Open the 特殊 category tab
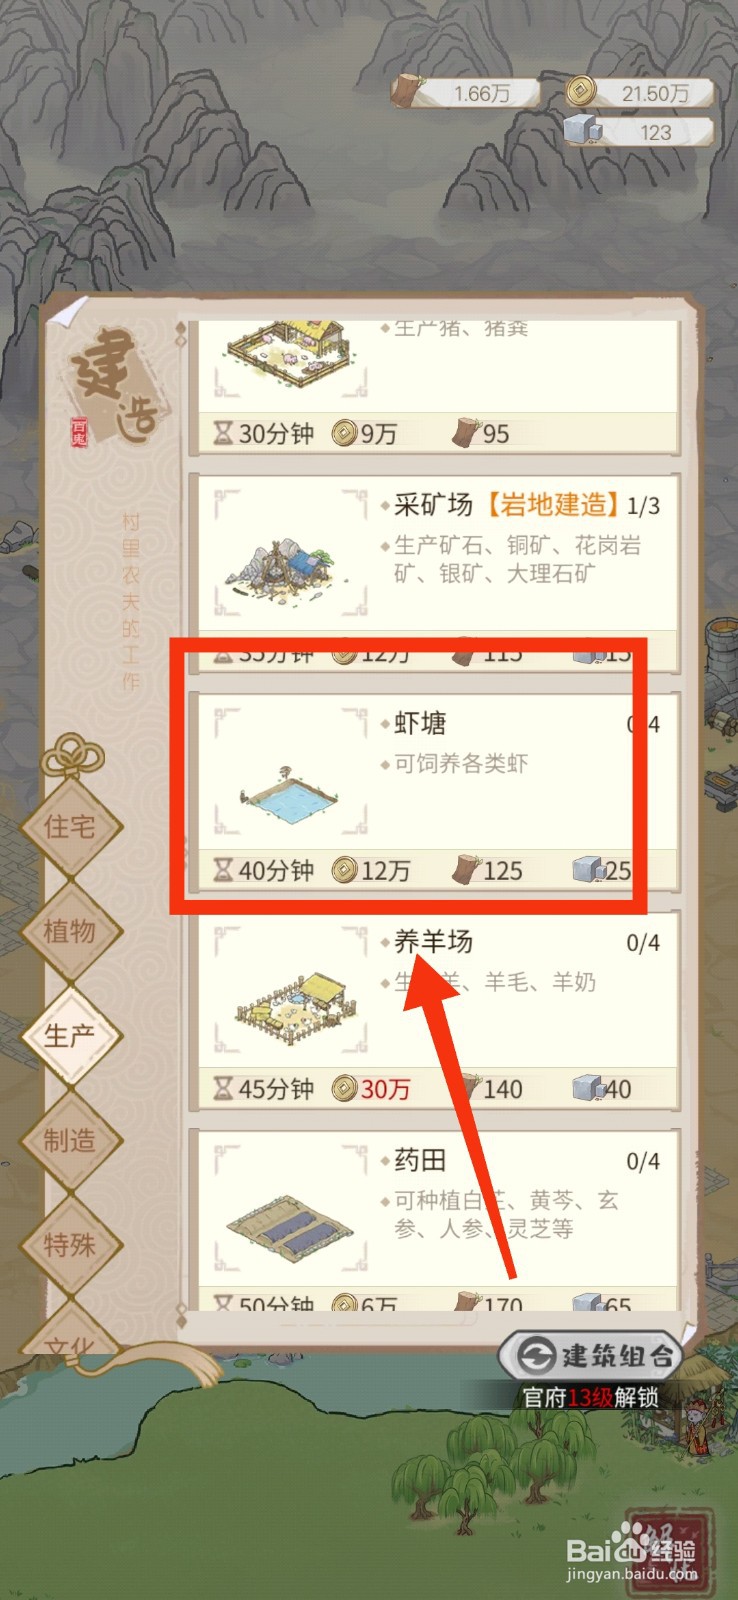This screenshot has width=738, height=1600. click(x=70, y=1245)
